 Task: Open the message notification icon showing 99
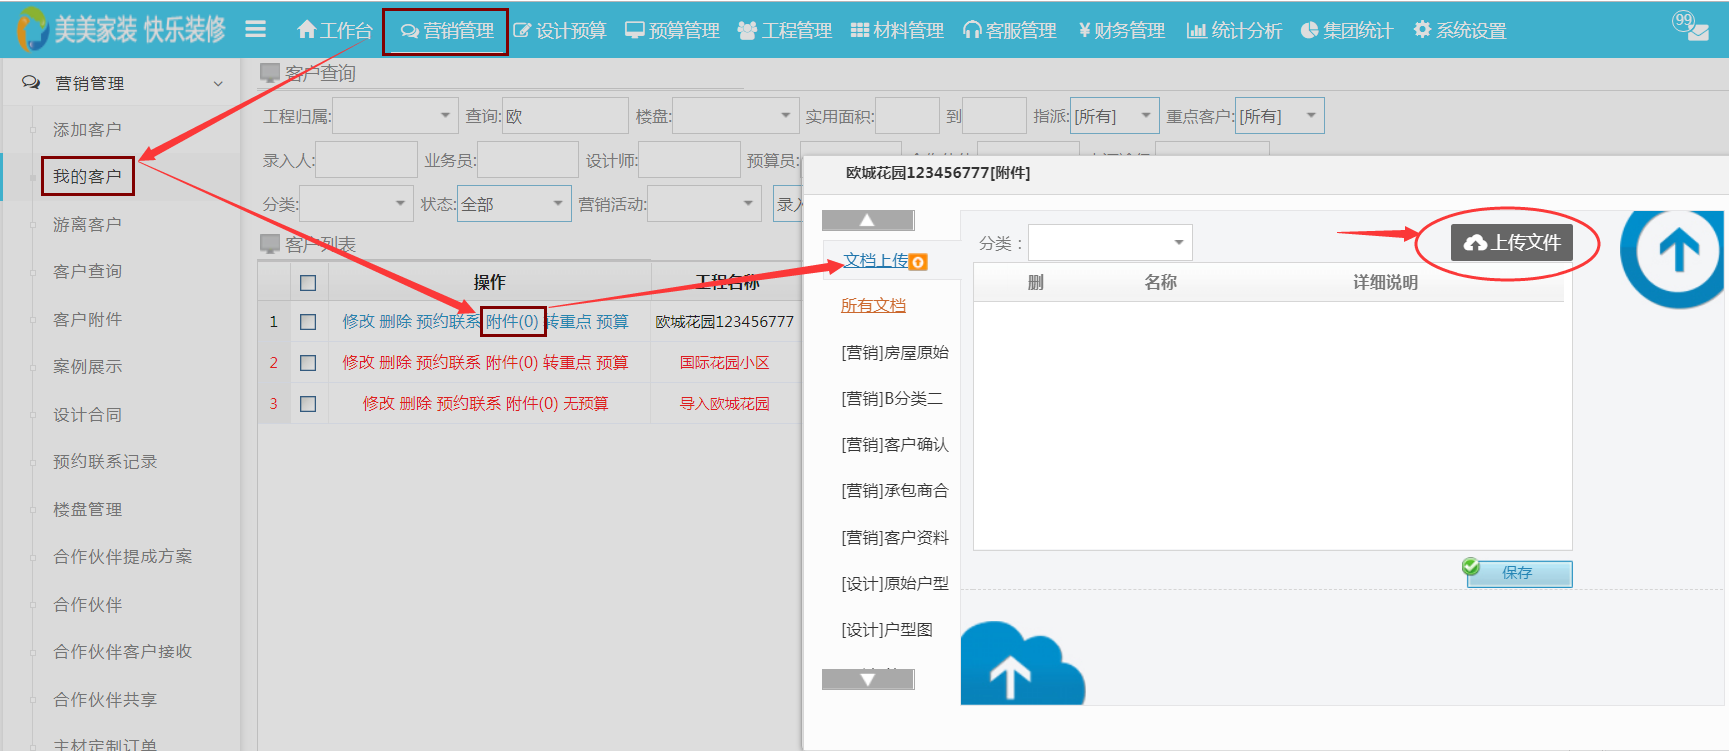pyautogui.click(x=1691, y=26)
